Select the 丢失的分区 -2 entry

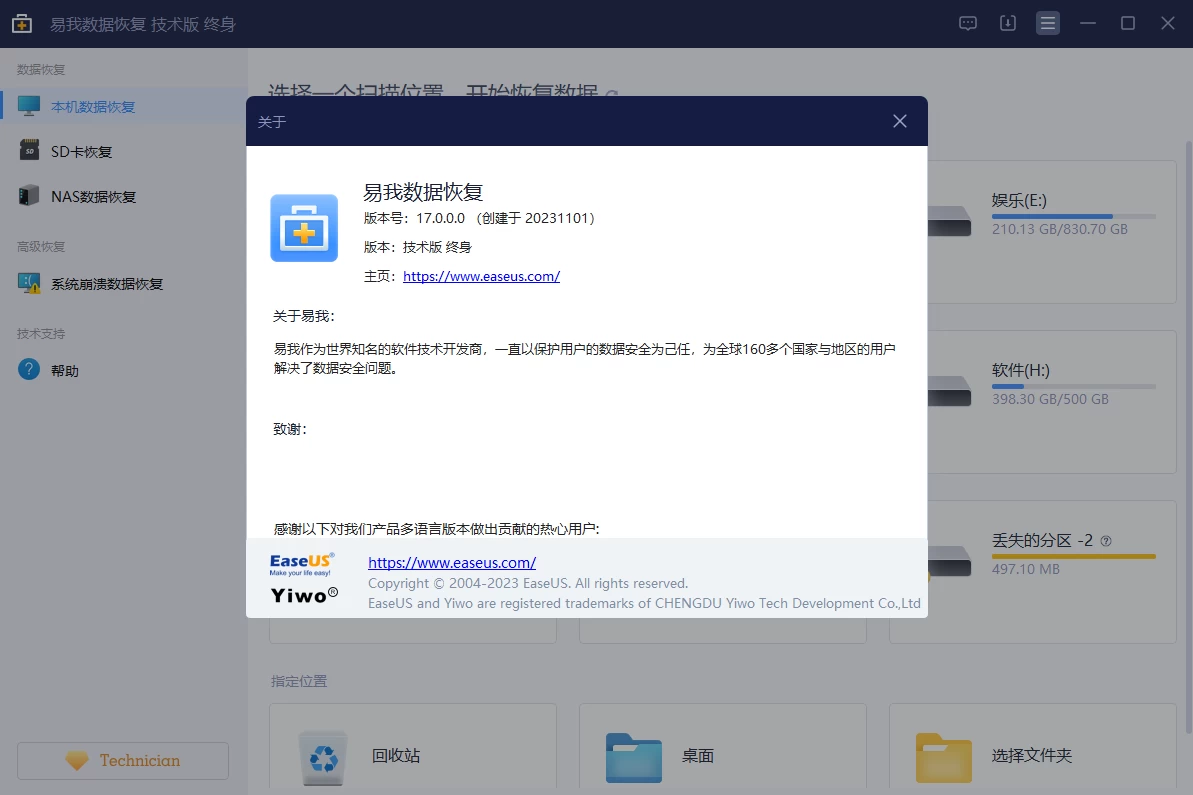pyautogui.click(x=1051, y=571)
